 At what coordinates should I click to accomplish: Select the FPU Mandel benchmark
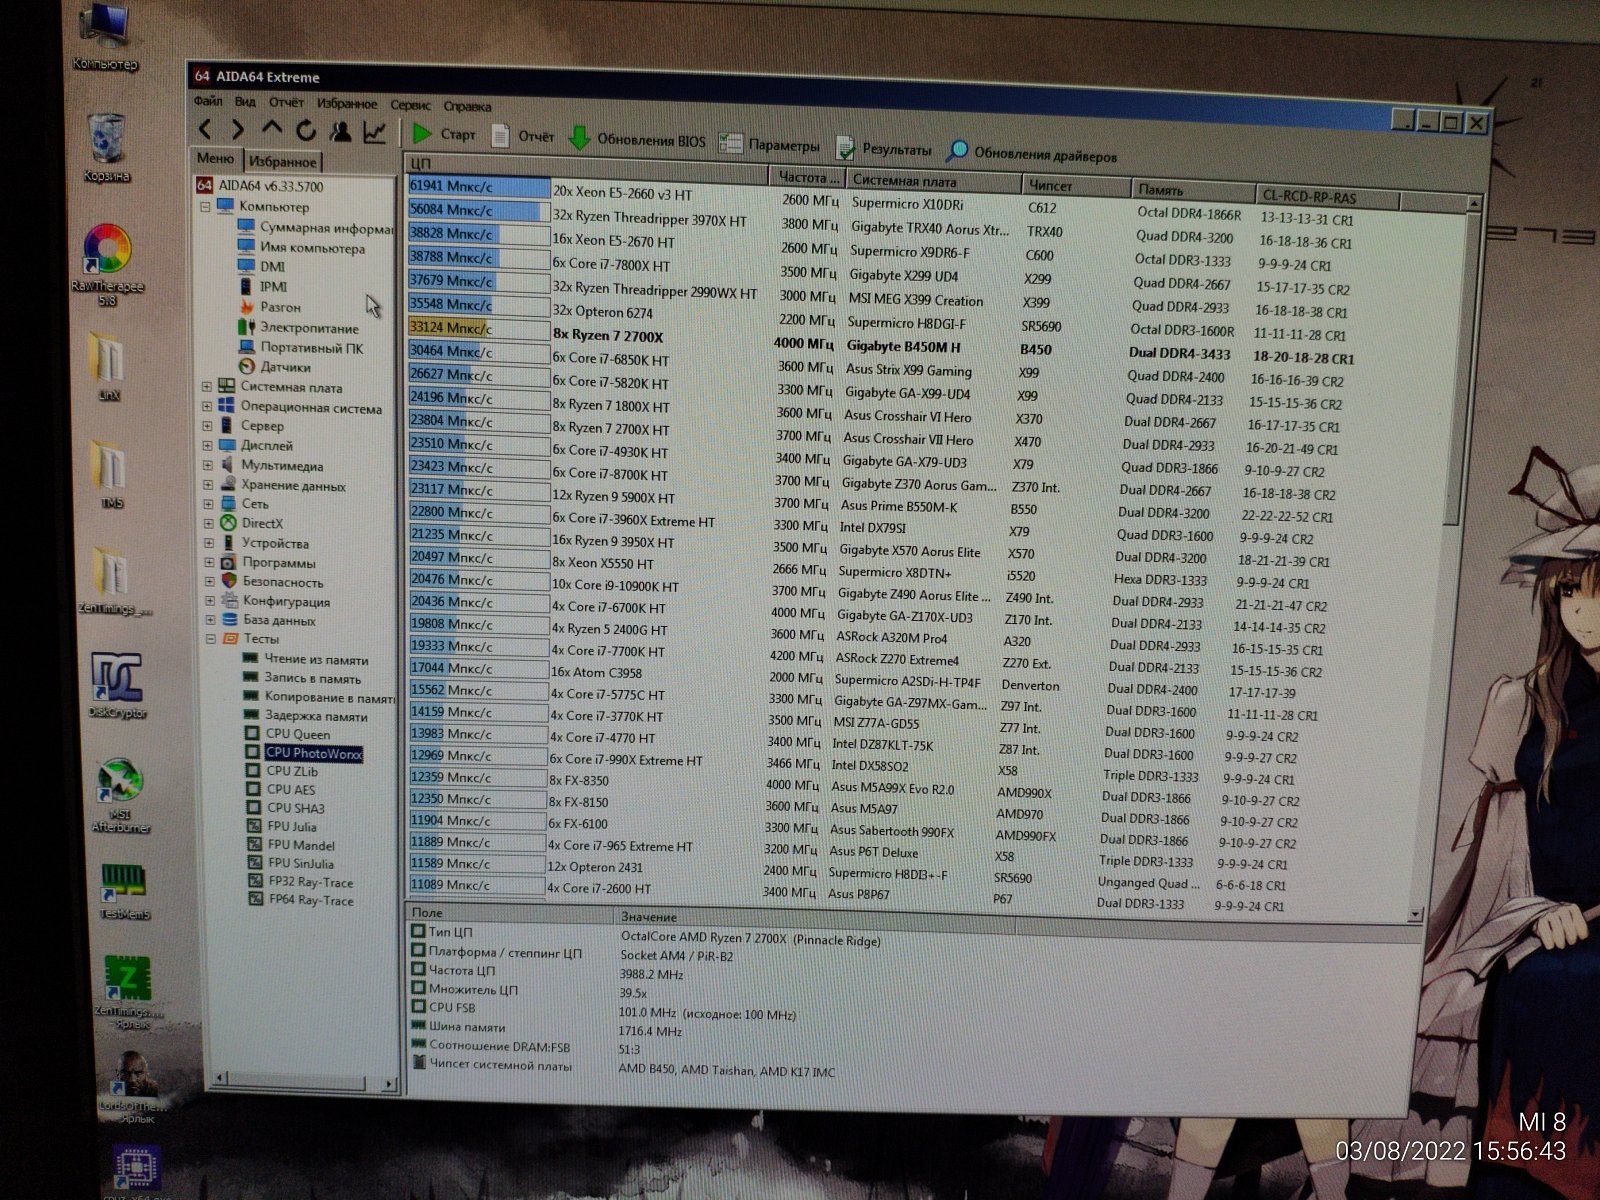pyautogui.click(x=292, y=845)
